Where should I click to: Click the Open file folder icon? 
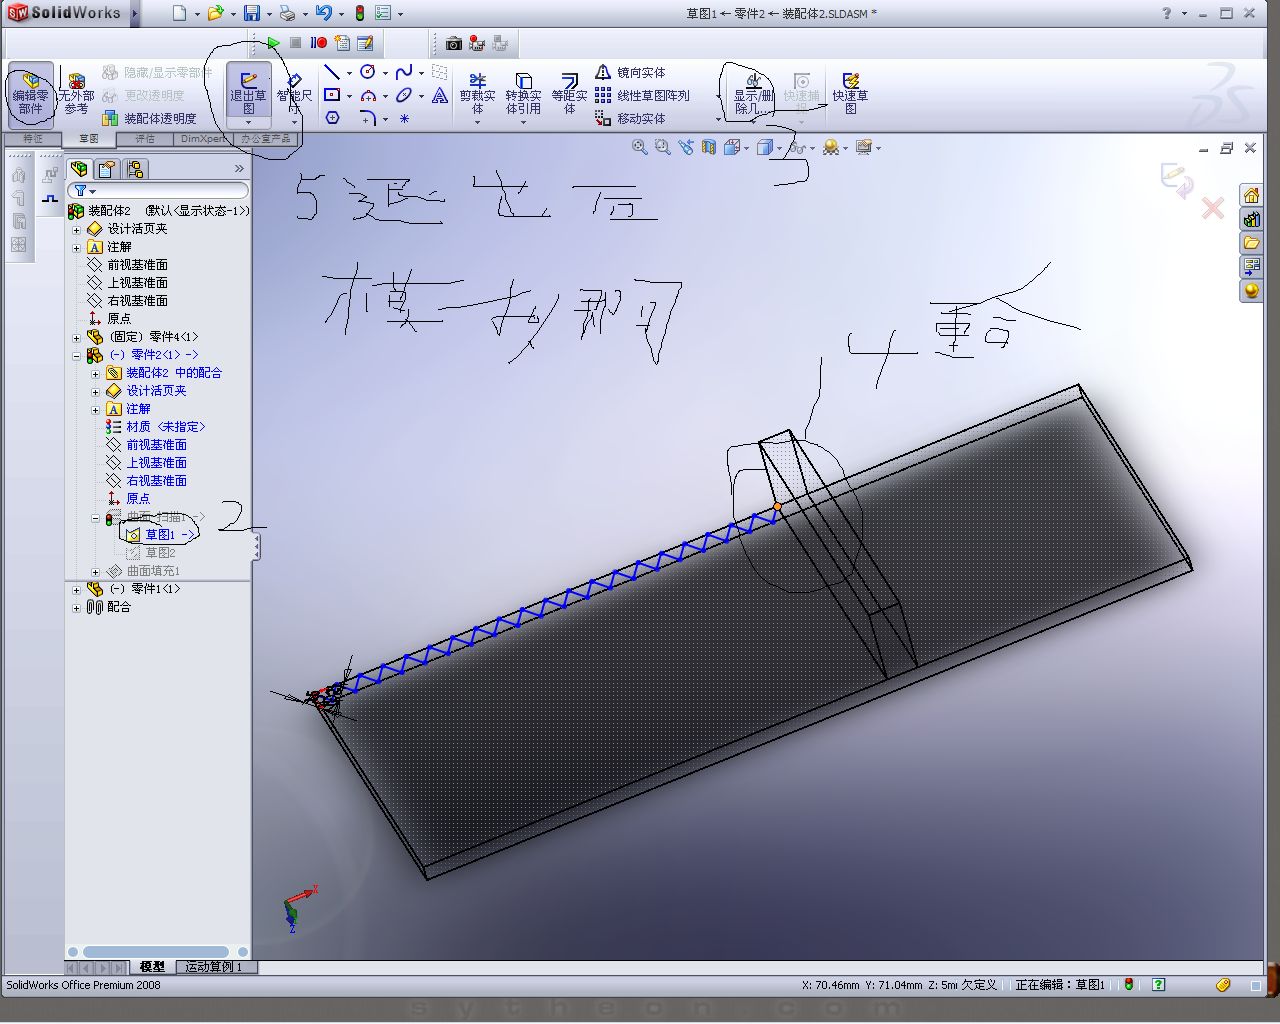click(215, 13)
